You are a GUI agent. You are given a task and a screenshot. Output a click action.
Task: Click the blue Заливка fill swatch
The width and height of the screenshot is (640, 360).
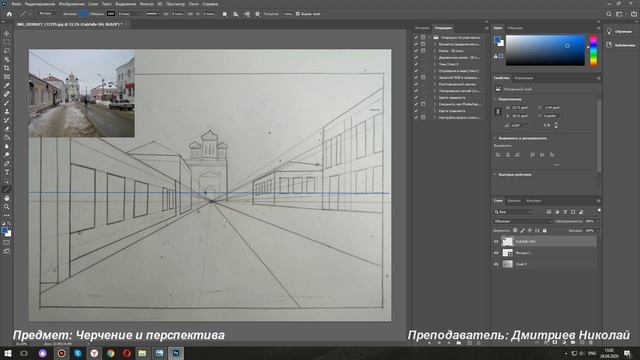pos(83,13)
